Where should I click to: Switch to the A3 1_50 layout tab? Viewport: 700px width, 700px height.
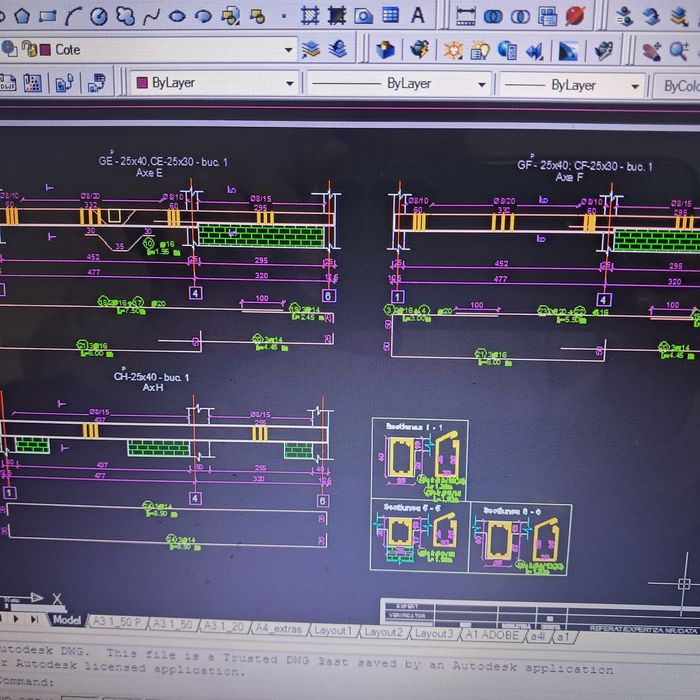[x=172, y=624]
